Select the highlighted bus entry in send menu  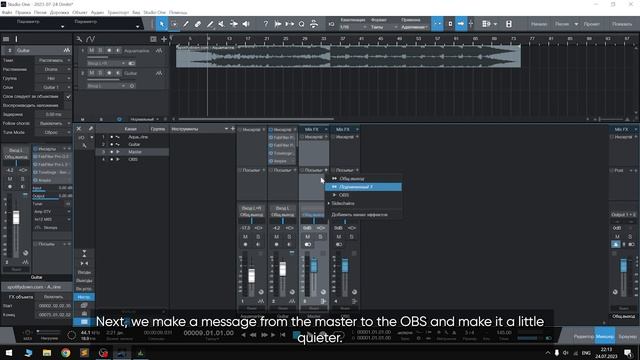(363, 187)
